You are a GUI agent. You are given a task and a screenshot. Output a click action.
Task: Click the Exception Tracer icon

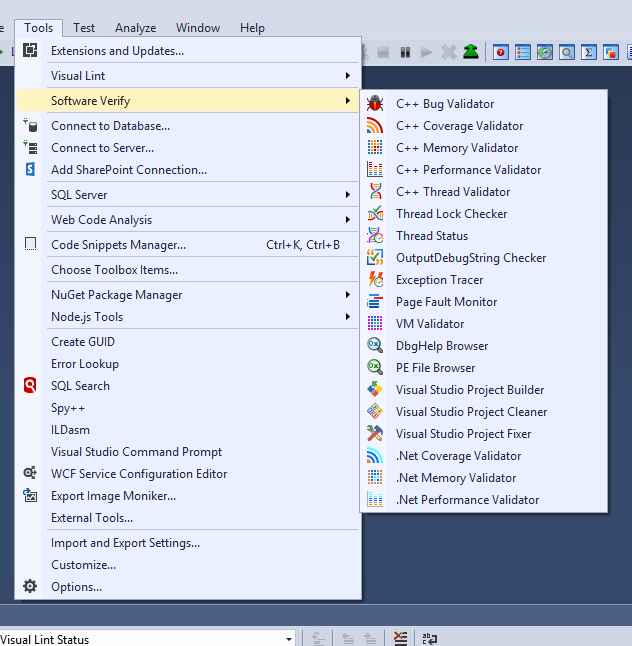point(375,280)
